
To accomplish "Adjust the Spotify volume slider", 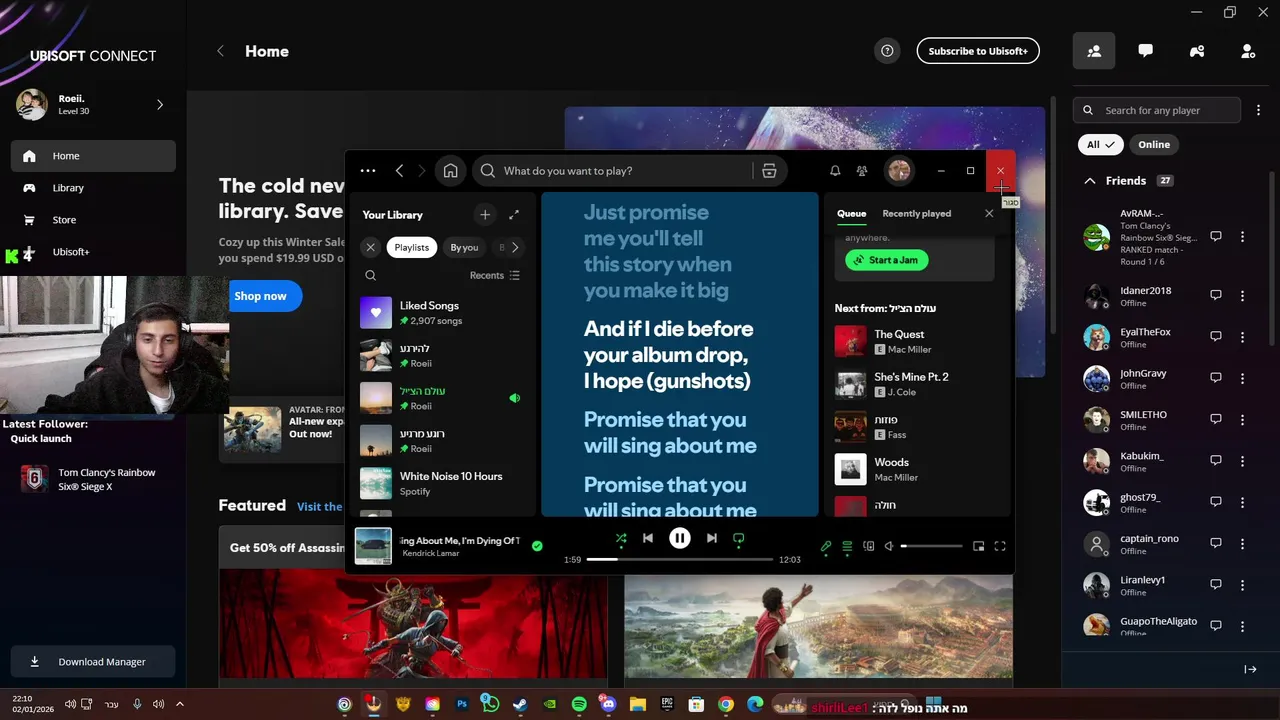I will tap(931, 546).
